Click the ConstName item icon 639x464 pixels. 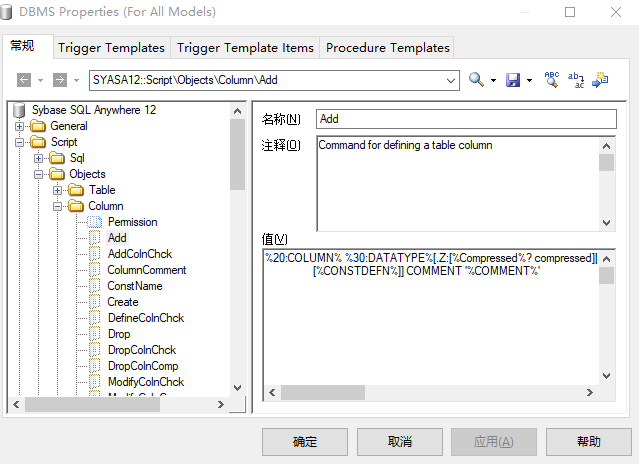pyautogui.click(x=95, y=286)
